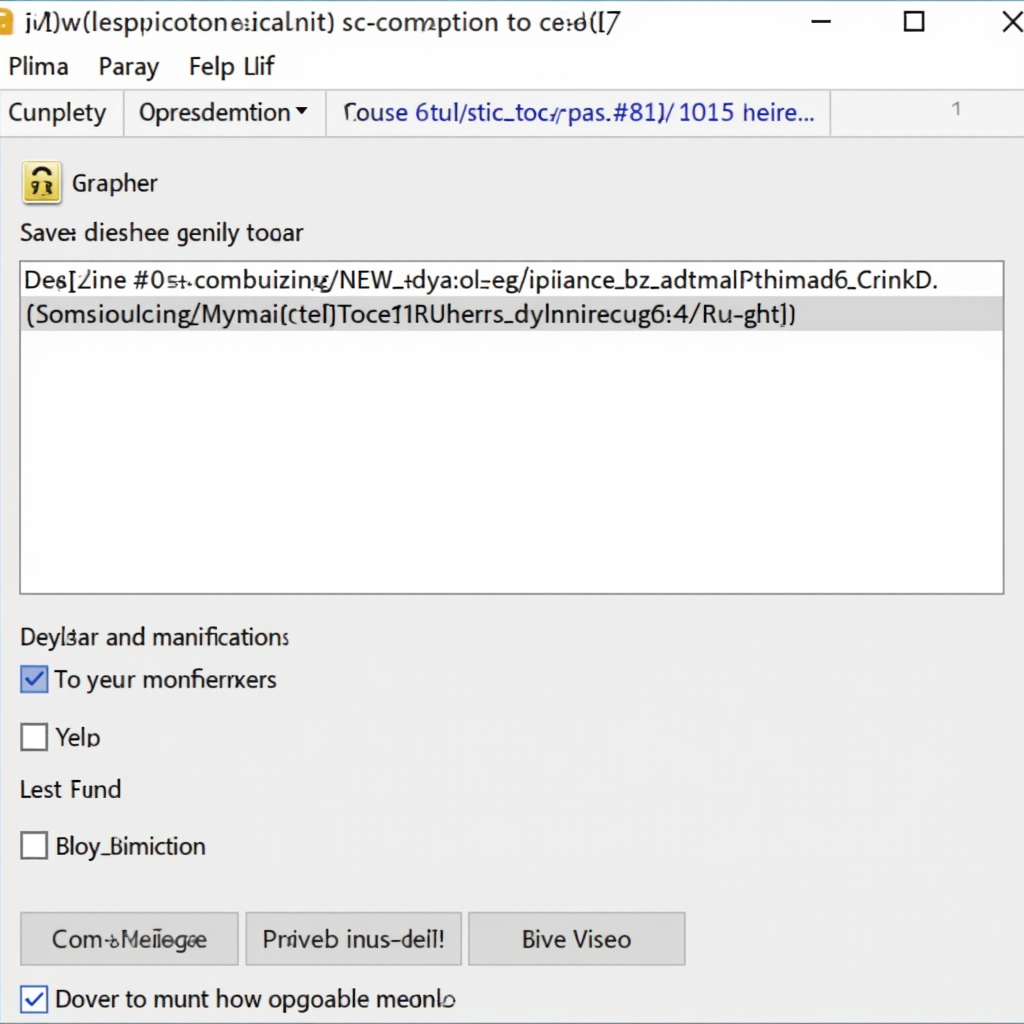Toggle the 'To yeur monfierrxers' checkbox

tap(34, 680)
